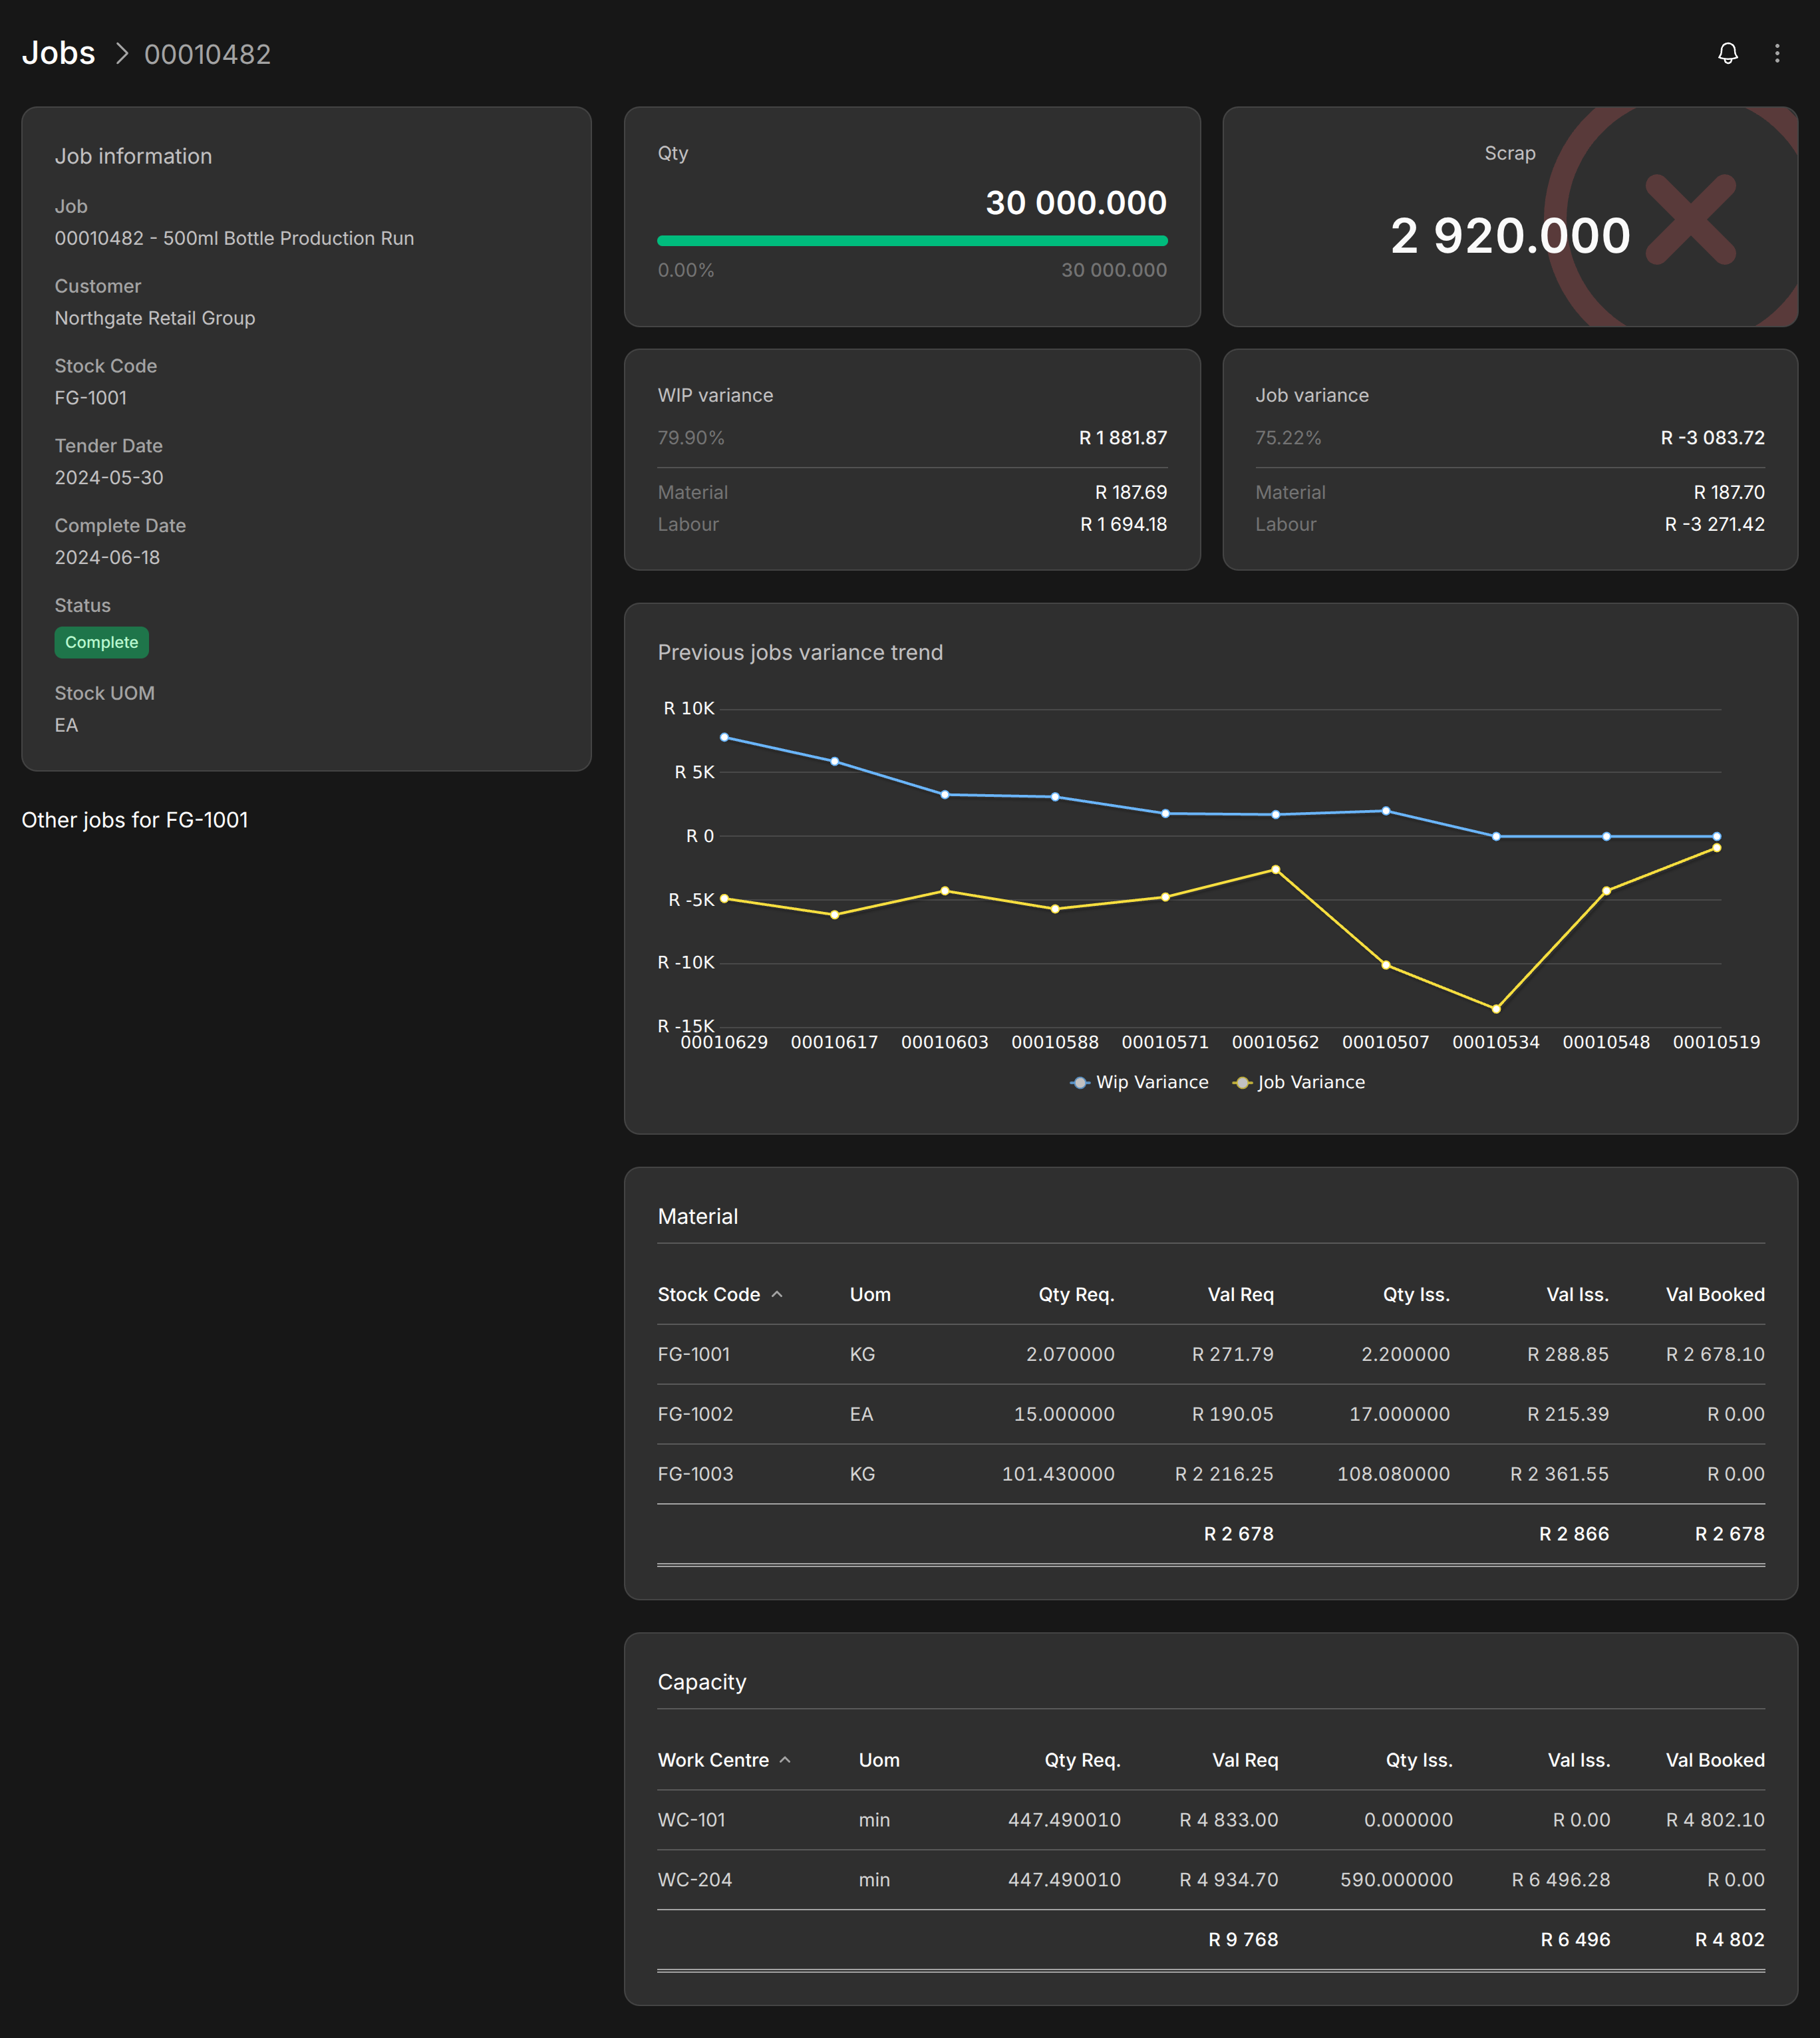Click job number 00010482 in breadcrumb
This screenshot has height=2038, width=1820.
[x=207, y=54]
